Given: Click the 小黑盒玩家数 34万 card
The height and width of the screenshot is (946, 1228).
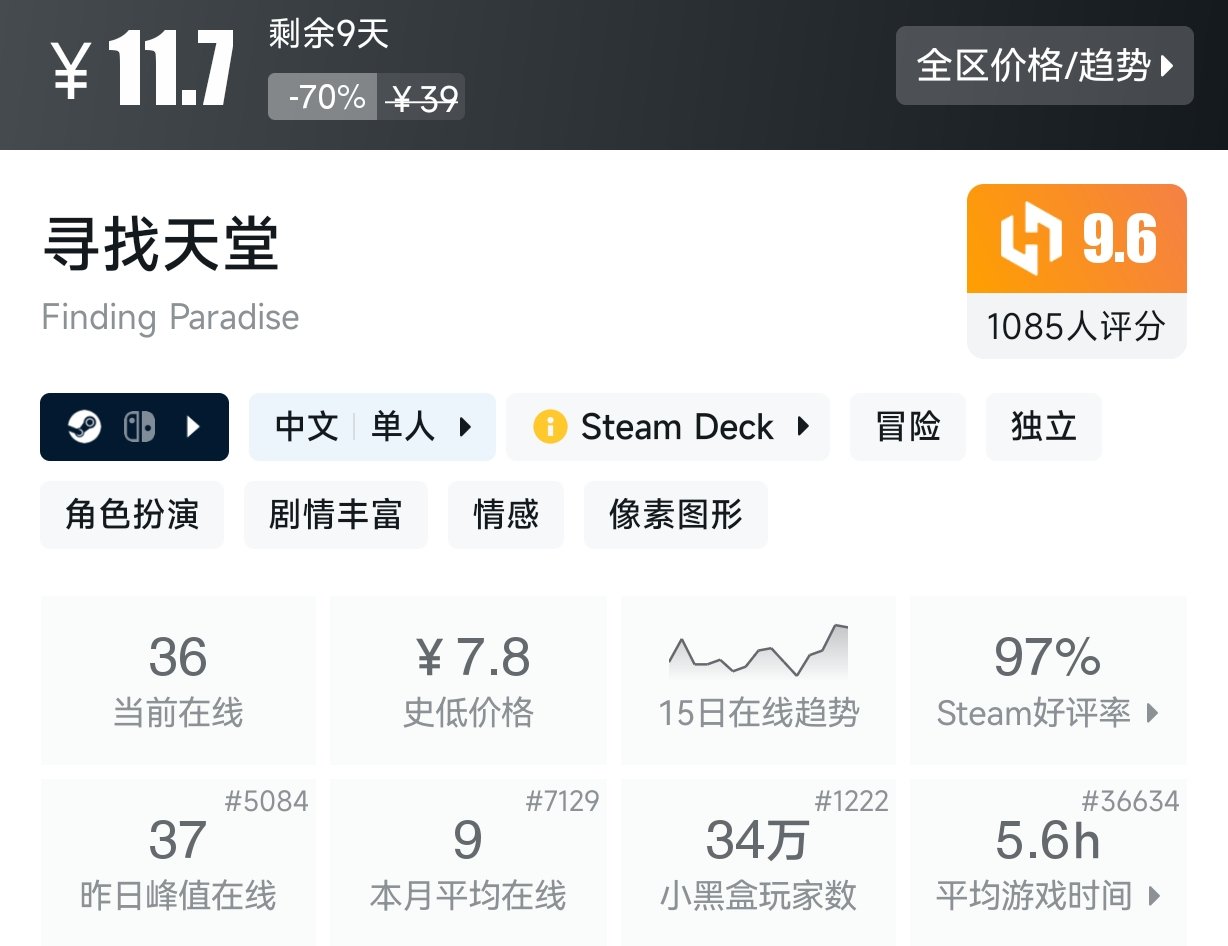Looking at the screenshot, I should pos(757,862).
